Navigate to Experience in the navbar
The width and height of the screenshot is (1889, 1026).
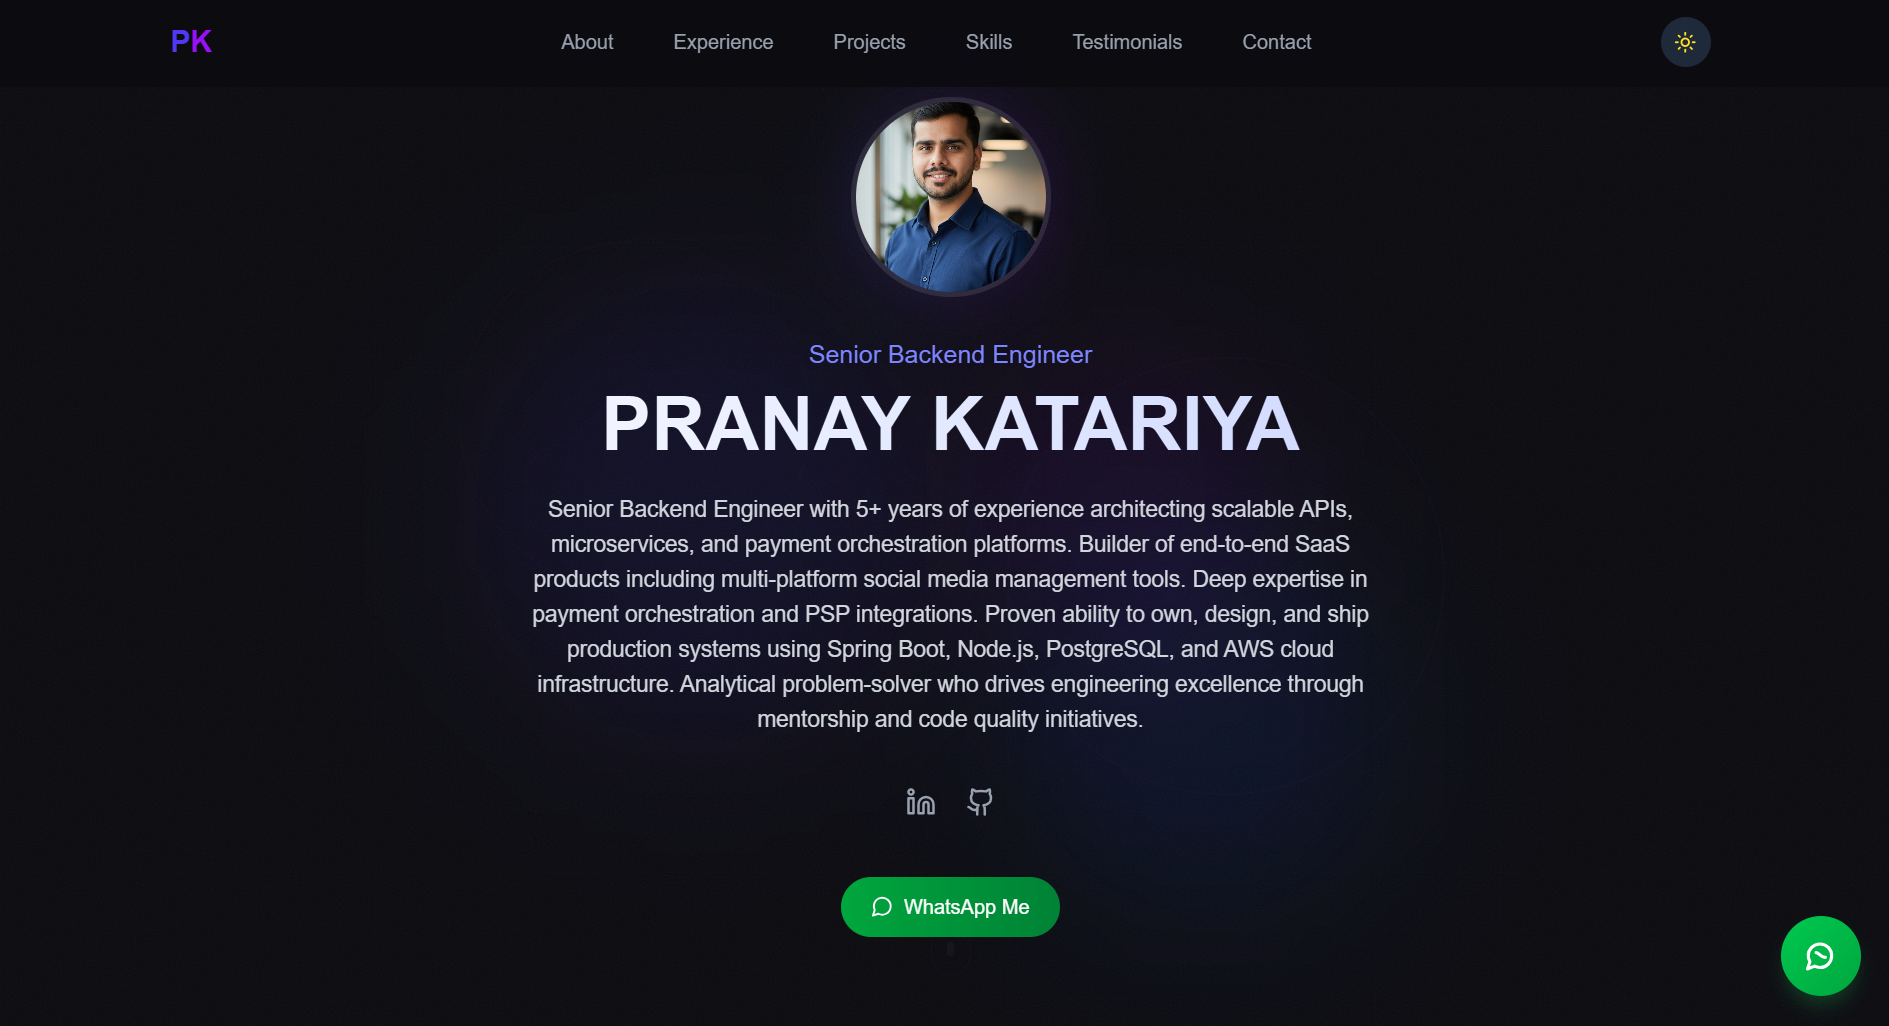point(723,42)
